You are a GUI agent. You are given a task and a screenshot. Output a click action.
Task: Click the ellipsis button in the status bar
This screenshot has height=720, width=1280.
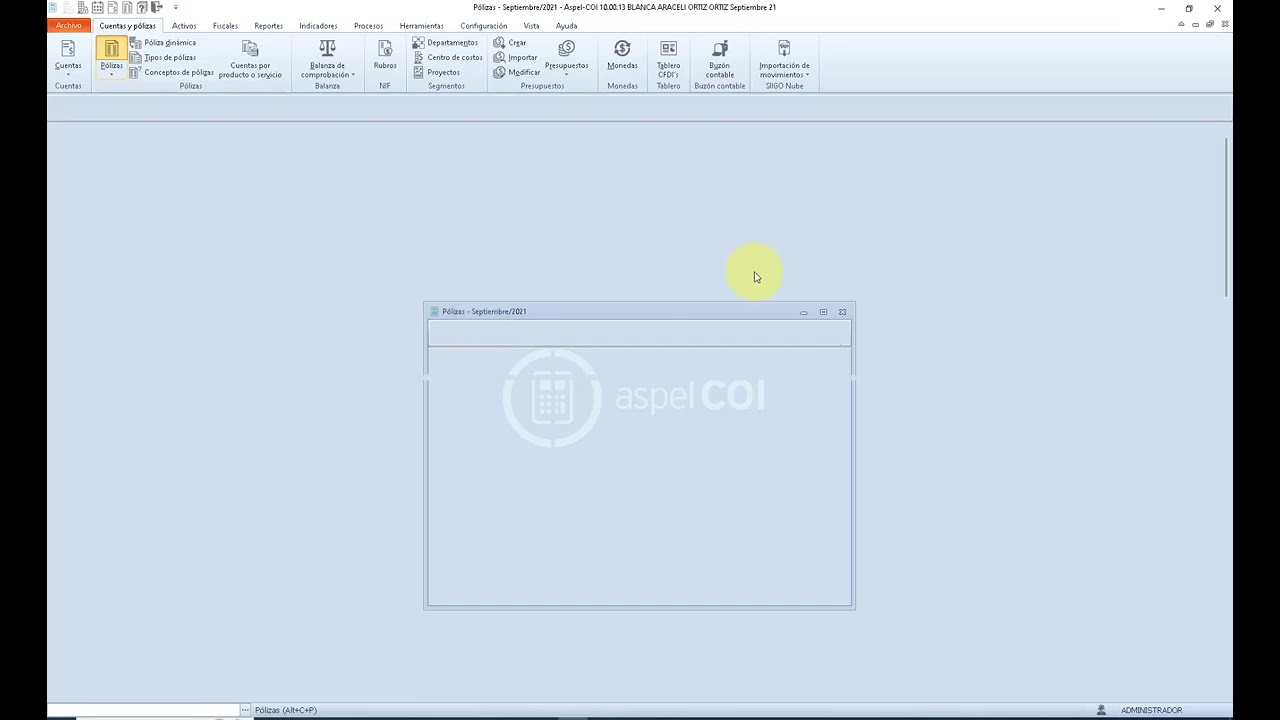(245, 710)
